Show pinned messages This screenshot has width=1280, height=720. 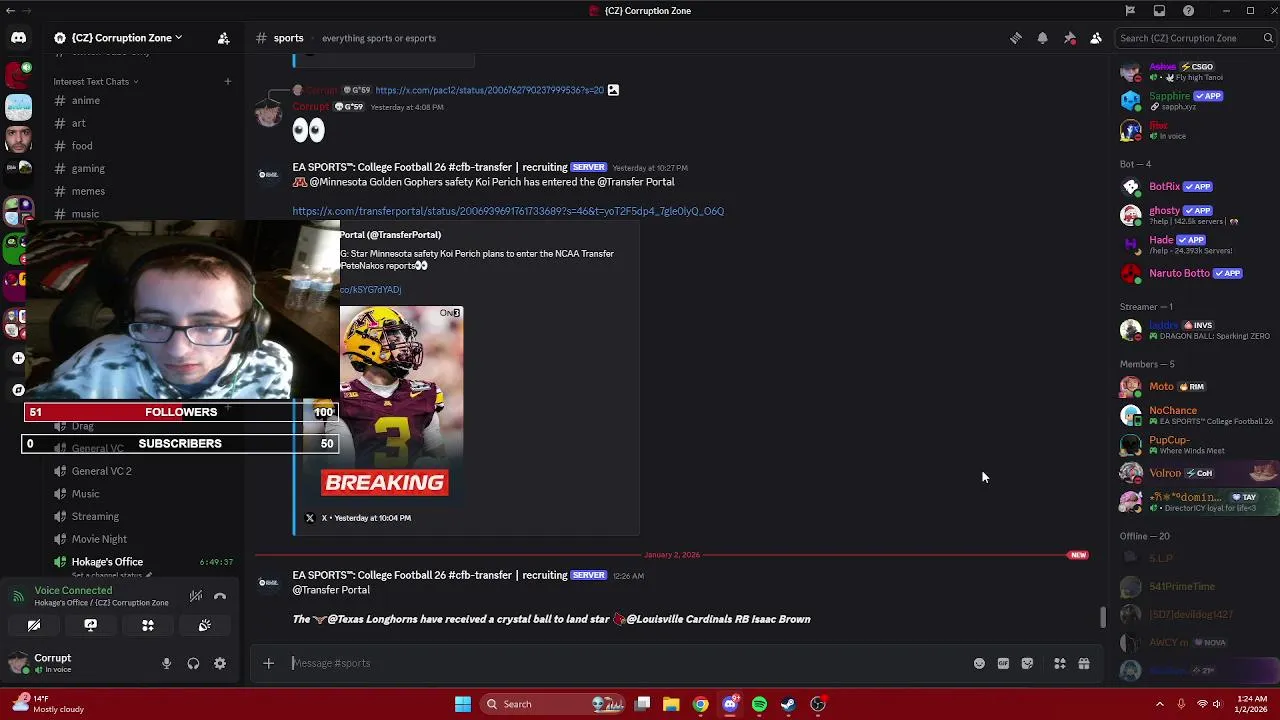coord(1069,38)
